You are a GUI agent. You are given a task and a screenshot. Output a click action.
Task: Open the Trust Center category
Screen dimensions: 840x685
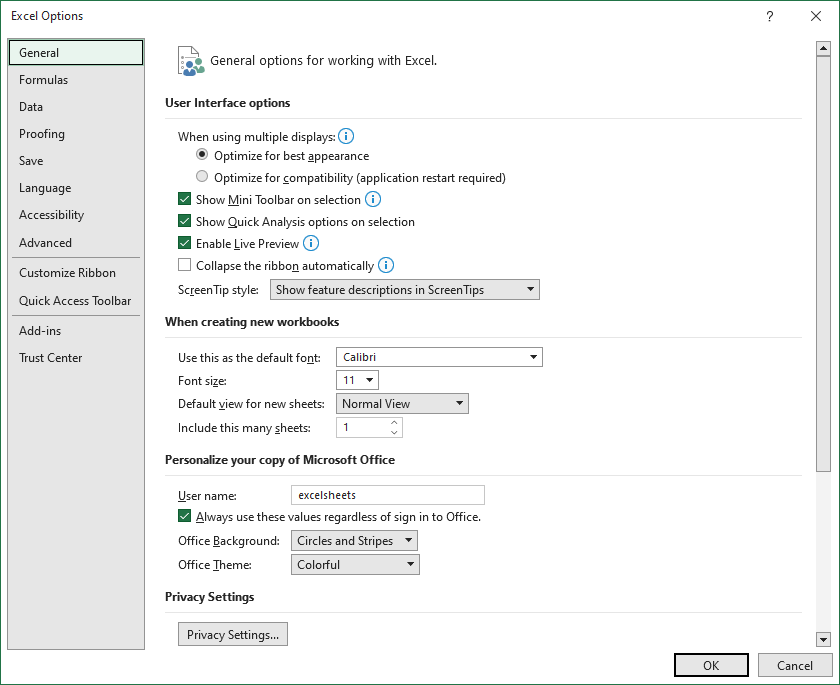pyautogui.click(x=76, y=358)
